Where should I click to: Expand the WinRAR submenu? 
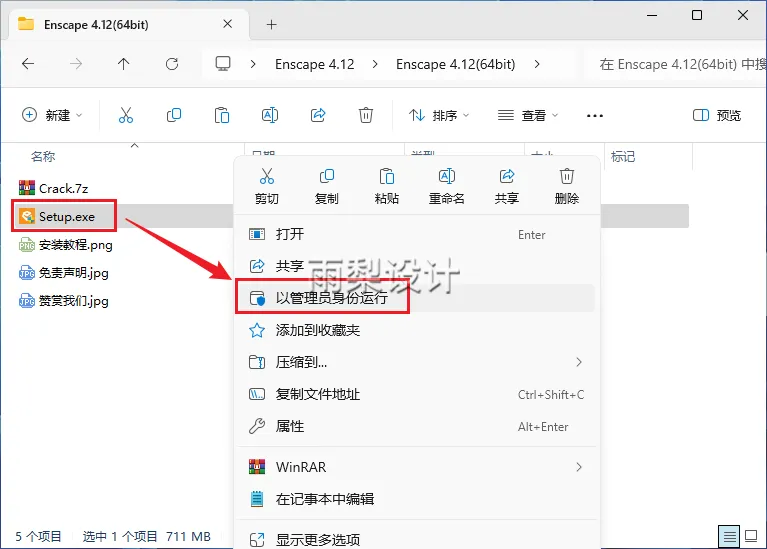pos(579,467)
